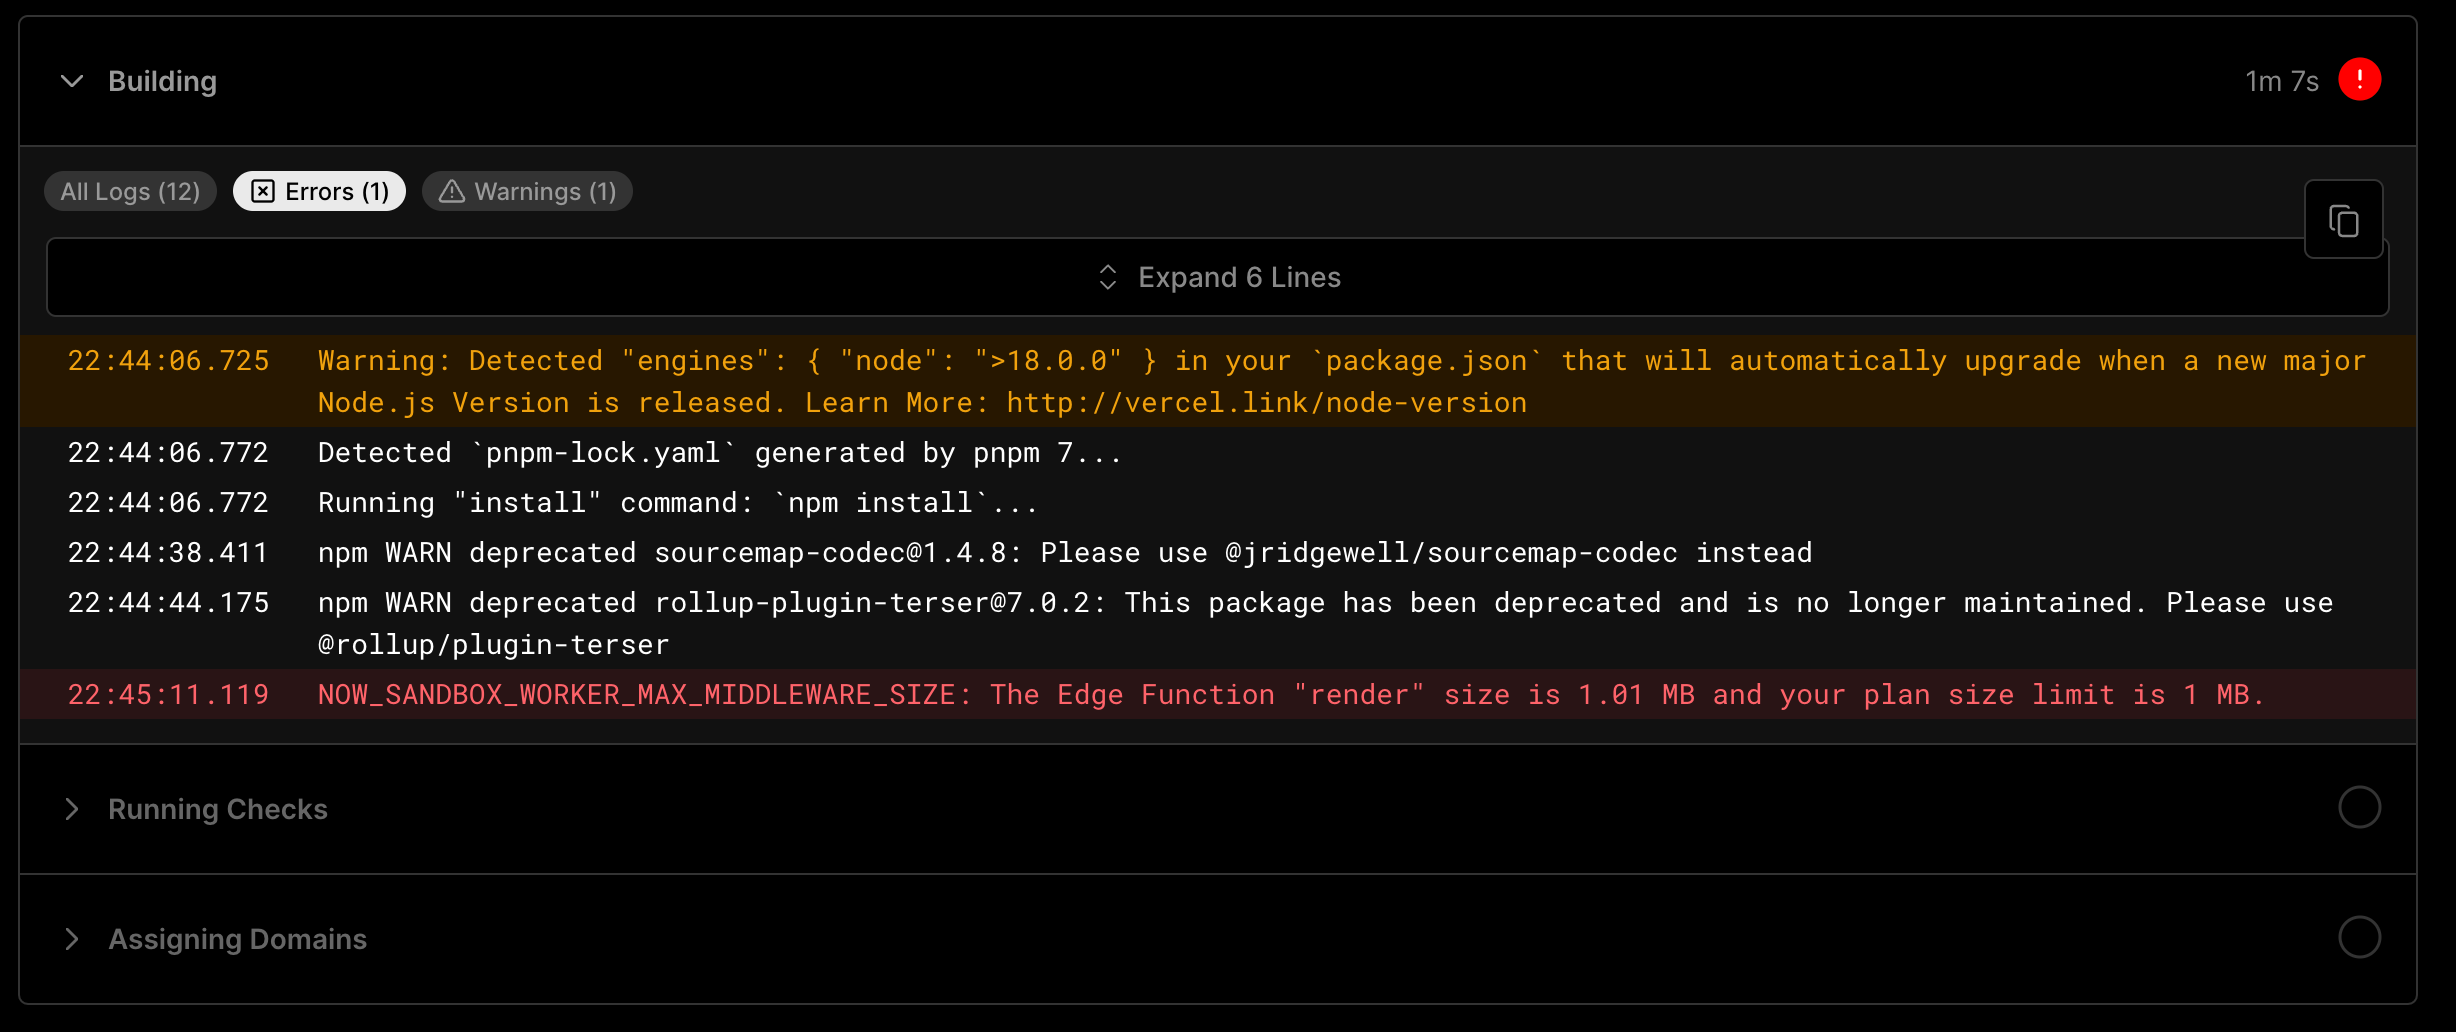2456x1032 pixels.
Task: Click the X icon in the Errors pill
Action: (x=263, y=190)
